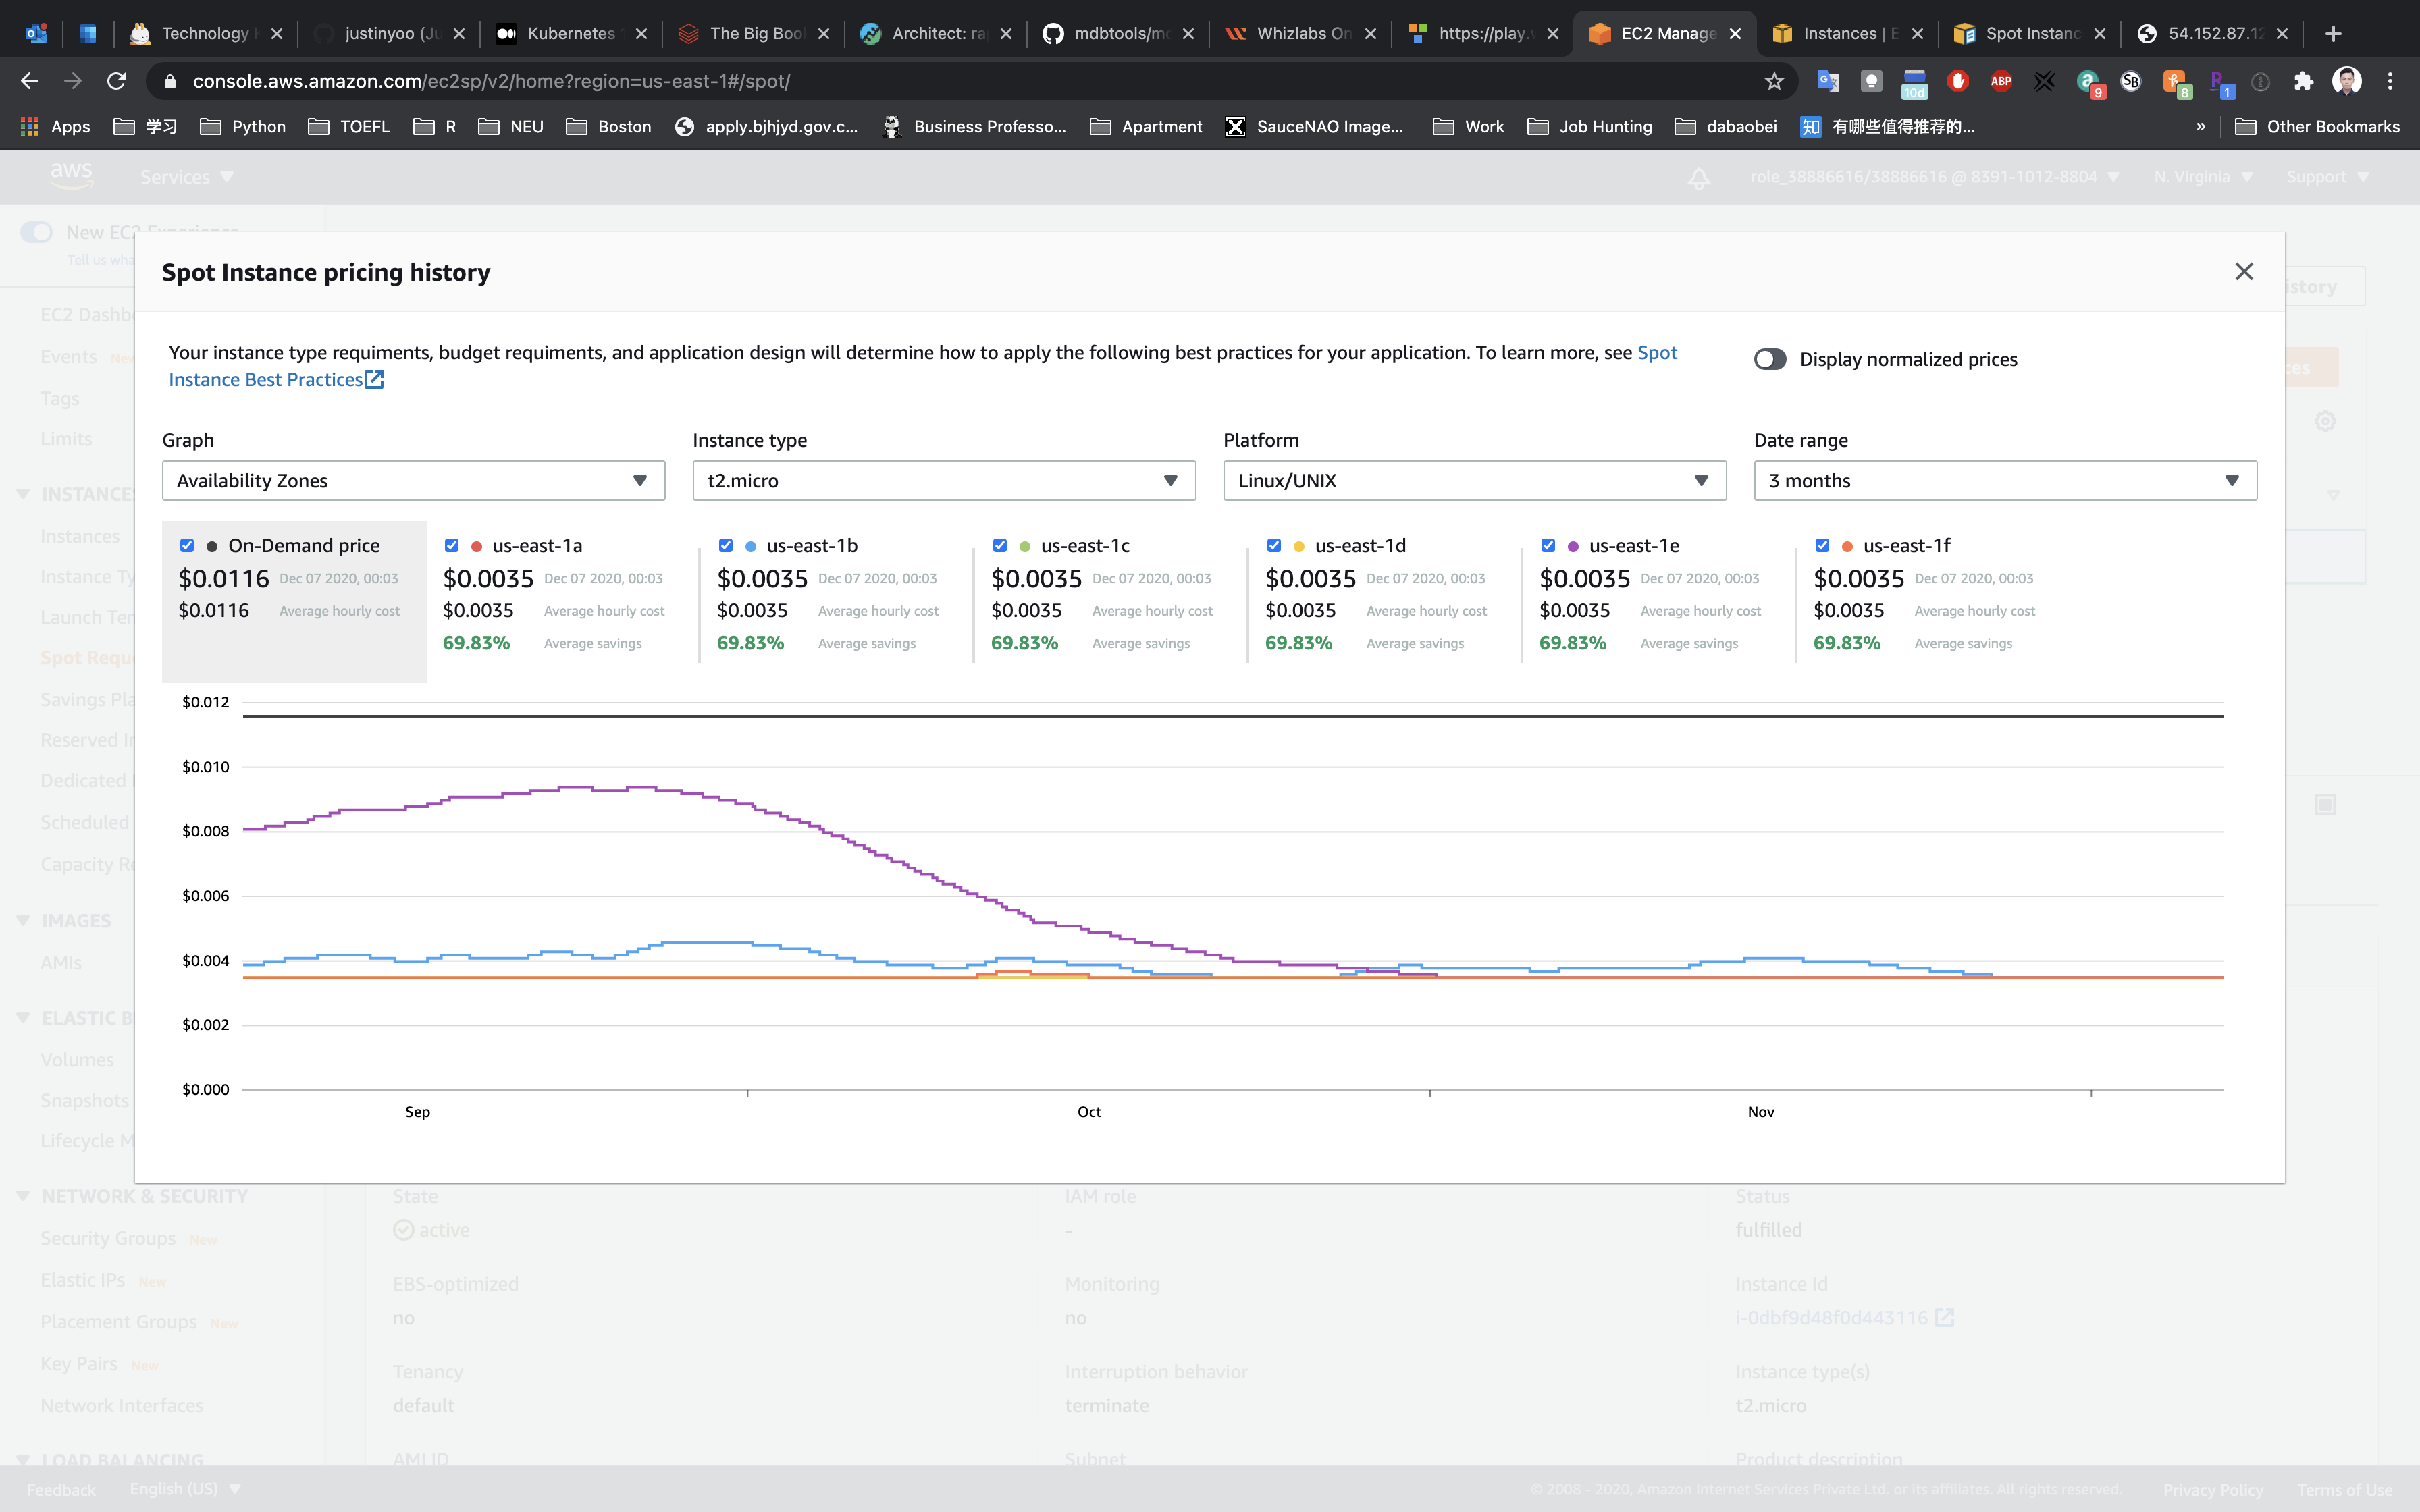2420x1512 pixels.
Task: Toggle the Display normalized prices switch
Action: tap(1770, 359)
